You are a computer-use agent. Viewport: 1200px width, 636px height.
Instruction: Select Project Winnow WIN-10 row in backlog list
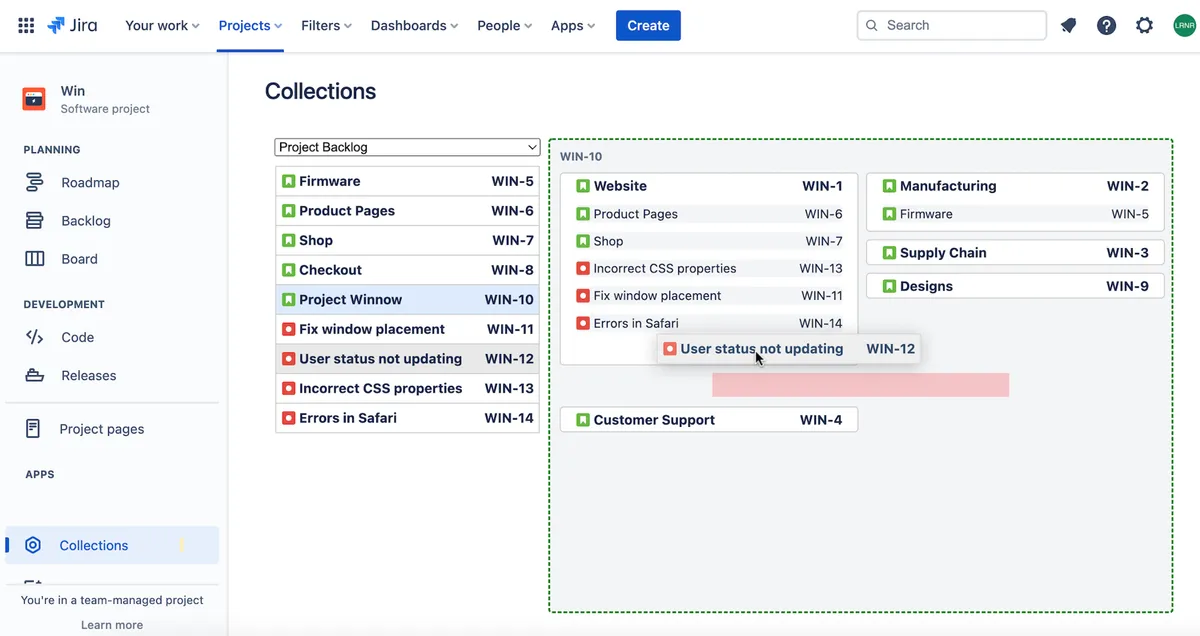[x=407, y=299]
